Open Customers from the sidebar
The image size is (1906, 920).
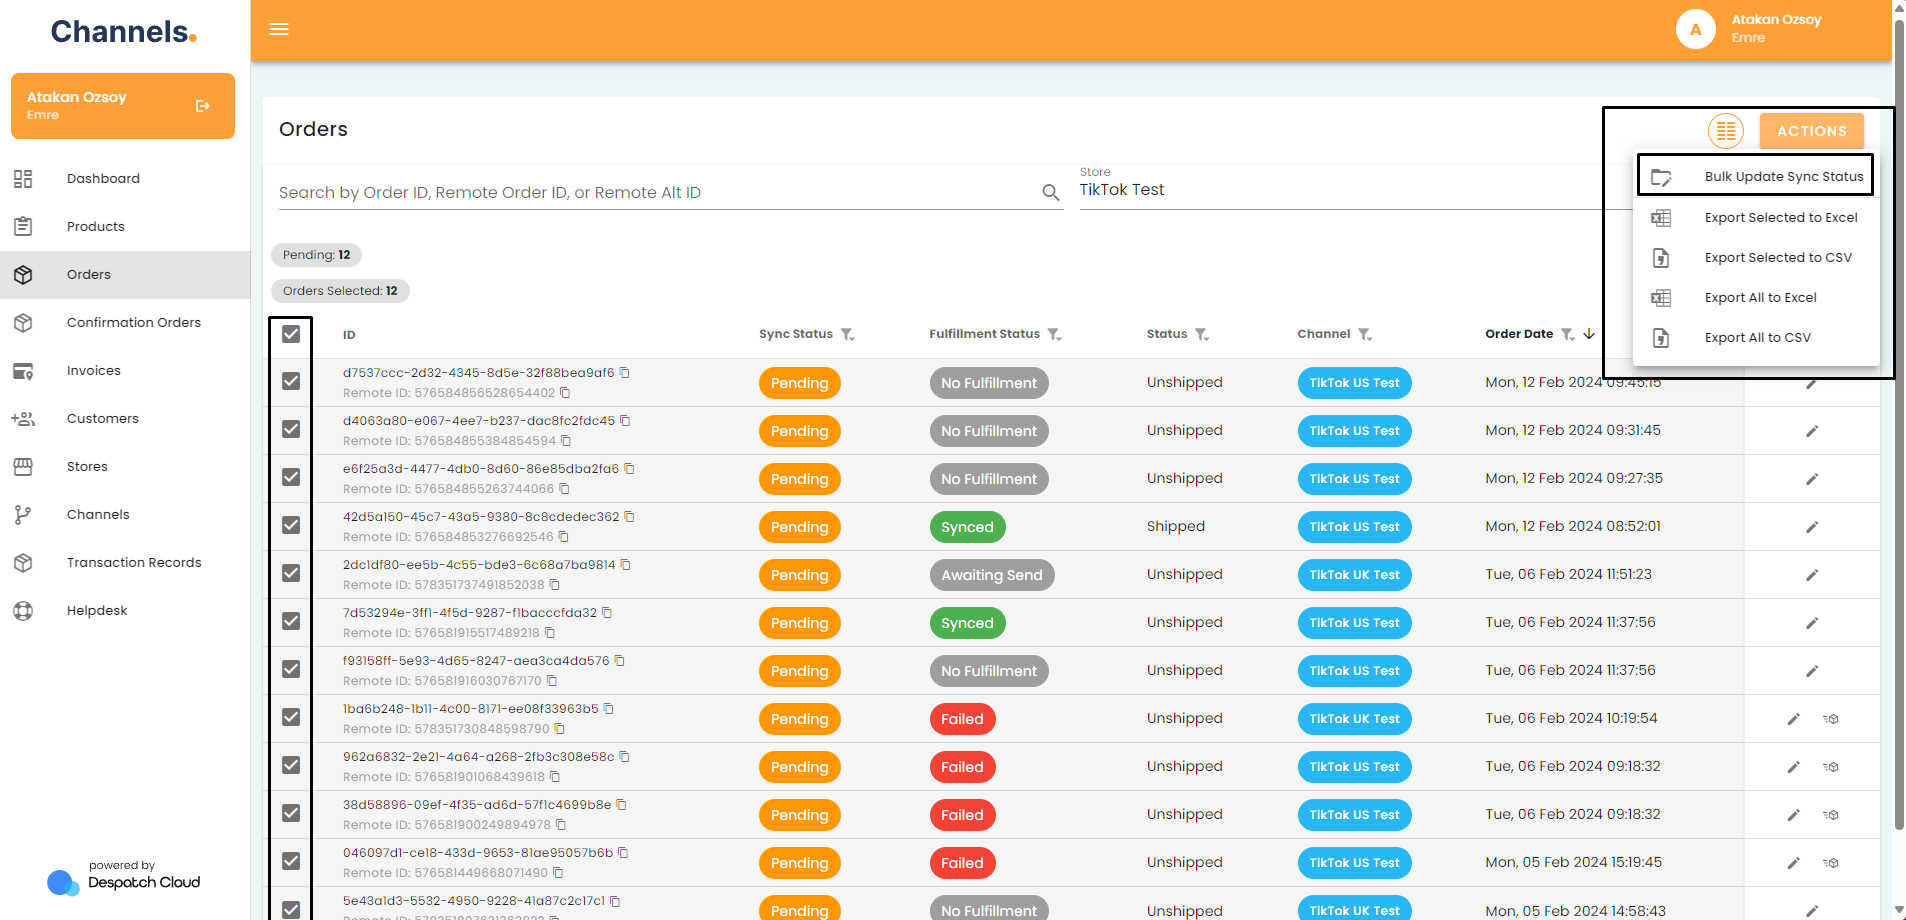pyautogui.click(x=125, y=419)
